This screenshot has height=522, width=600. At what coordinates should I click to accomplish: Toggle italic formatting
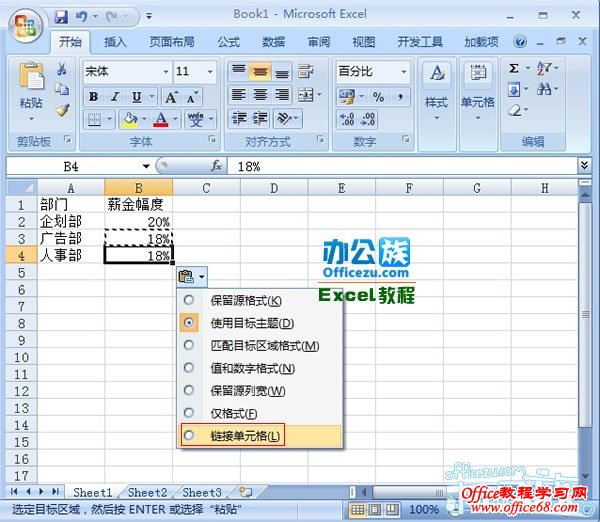115,97
